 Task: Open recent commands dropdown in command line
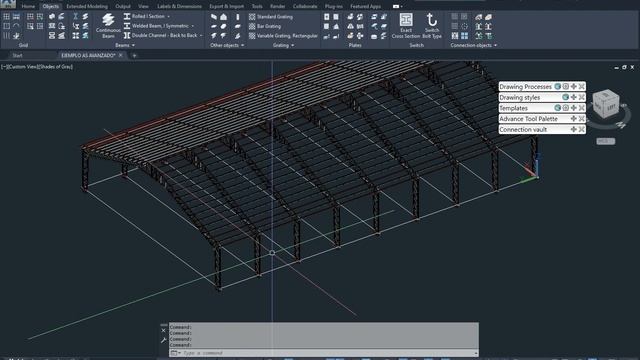176,353
